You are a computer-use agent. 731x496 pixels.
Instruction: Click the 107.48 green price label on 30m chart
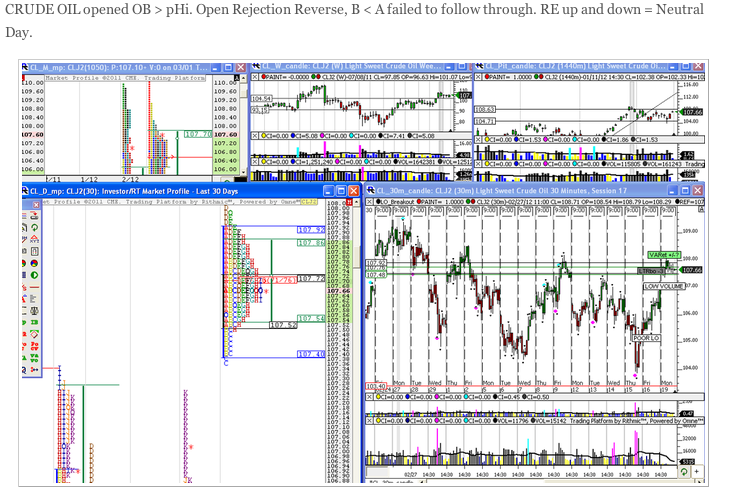point(375,275)
